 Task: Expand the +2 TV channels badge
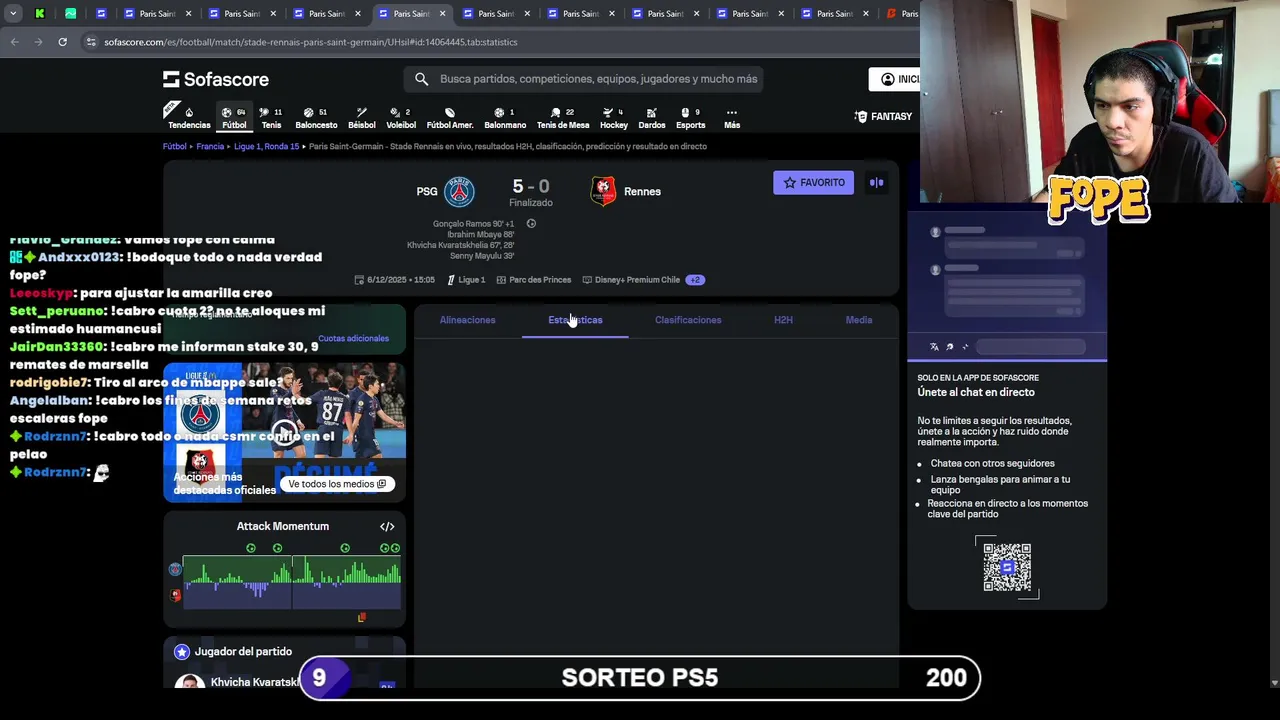click(695, 280)
